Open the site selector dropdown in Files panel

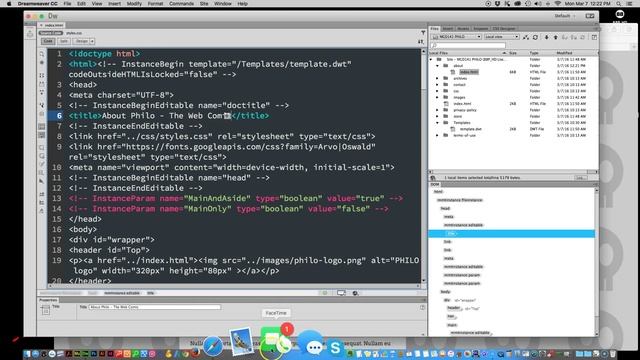(x=456, y=37)
